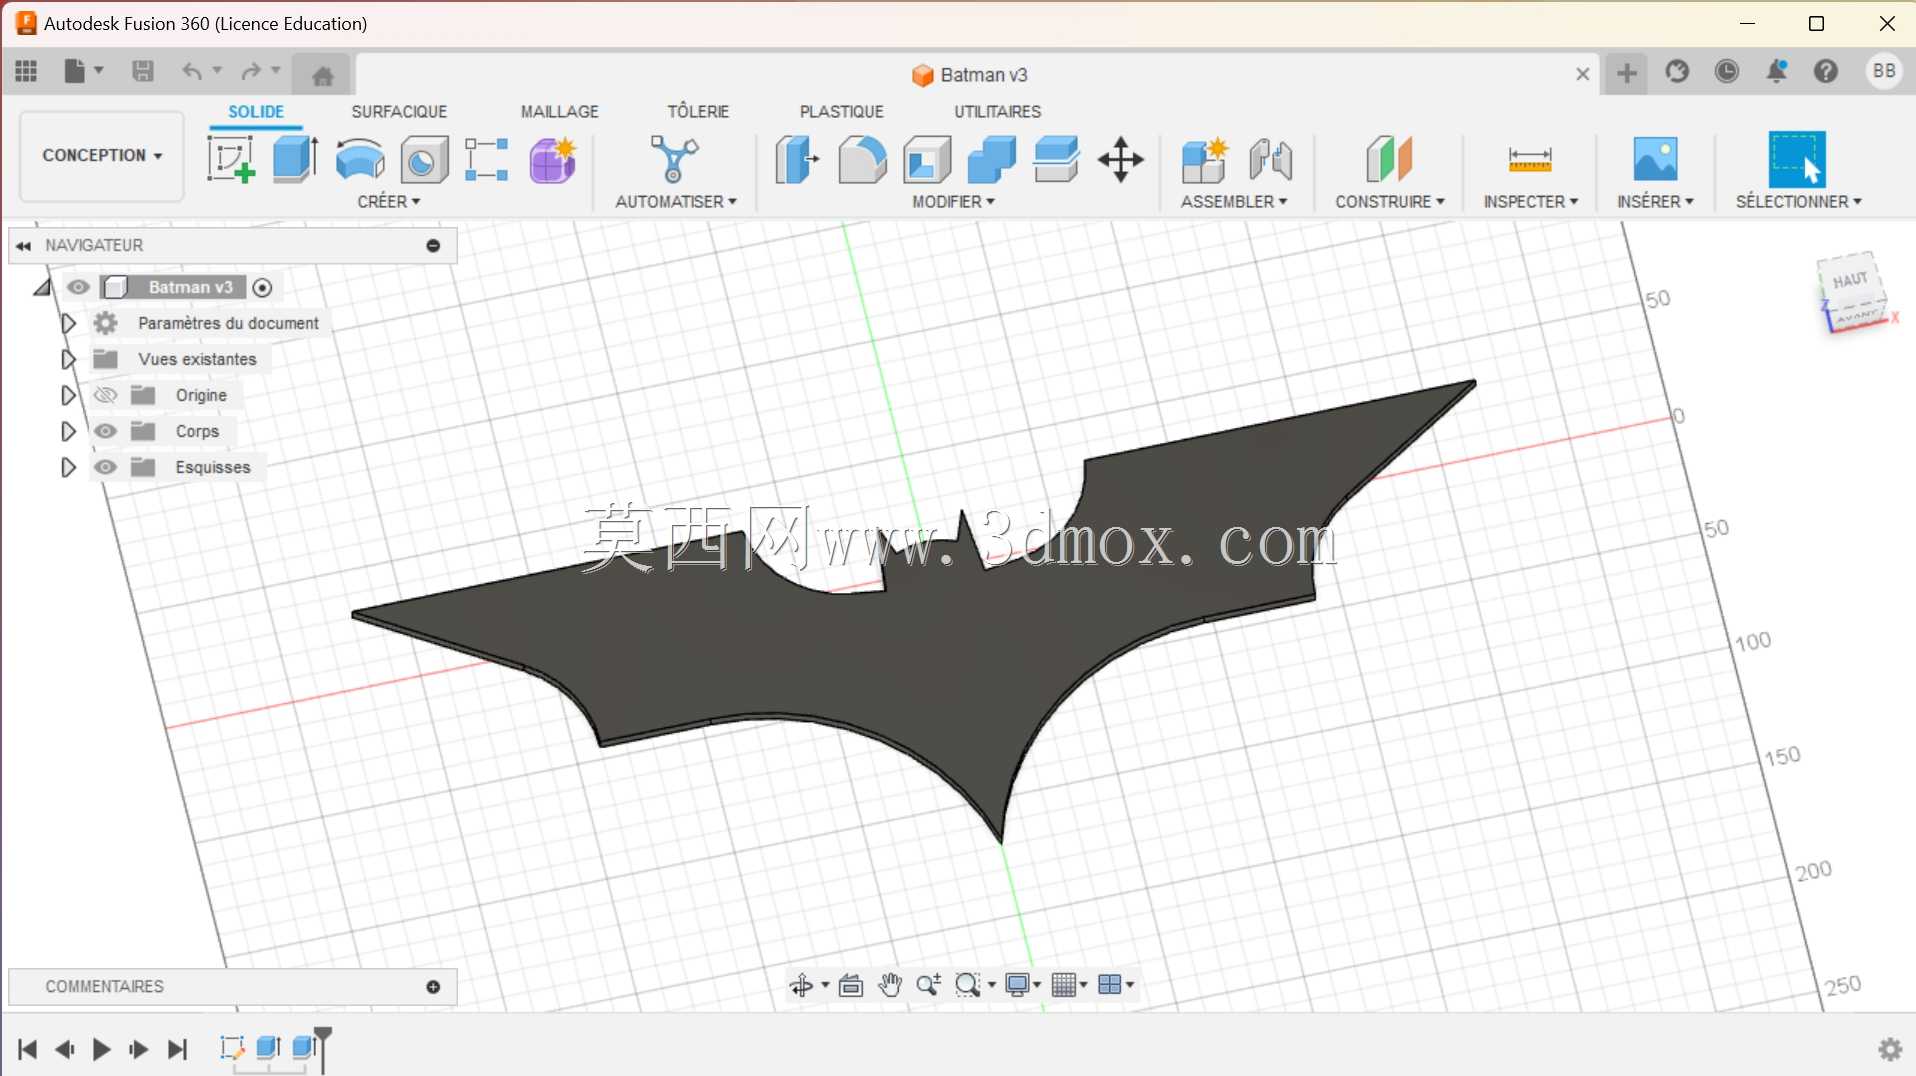Select the Fillet tool icon
The height and width of the screenshot is (1076, 1916).
862,159
